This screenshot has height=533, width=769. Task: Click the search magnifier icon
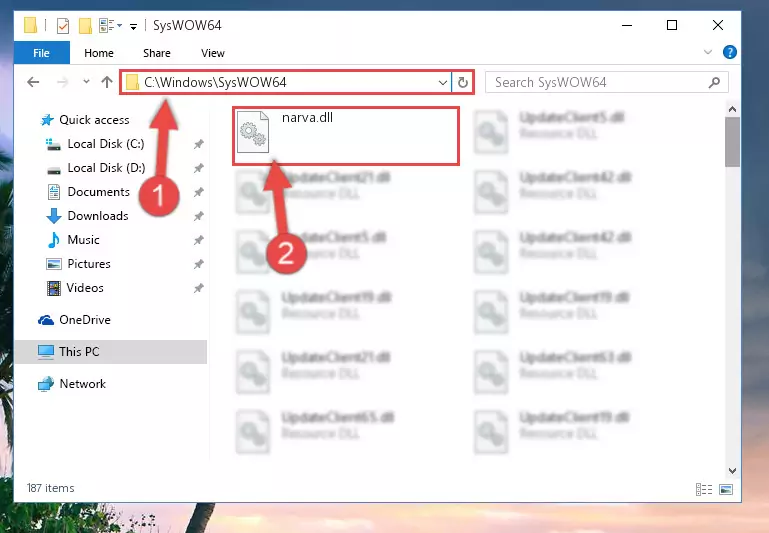[x=715, y=82]
